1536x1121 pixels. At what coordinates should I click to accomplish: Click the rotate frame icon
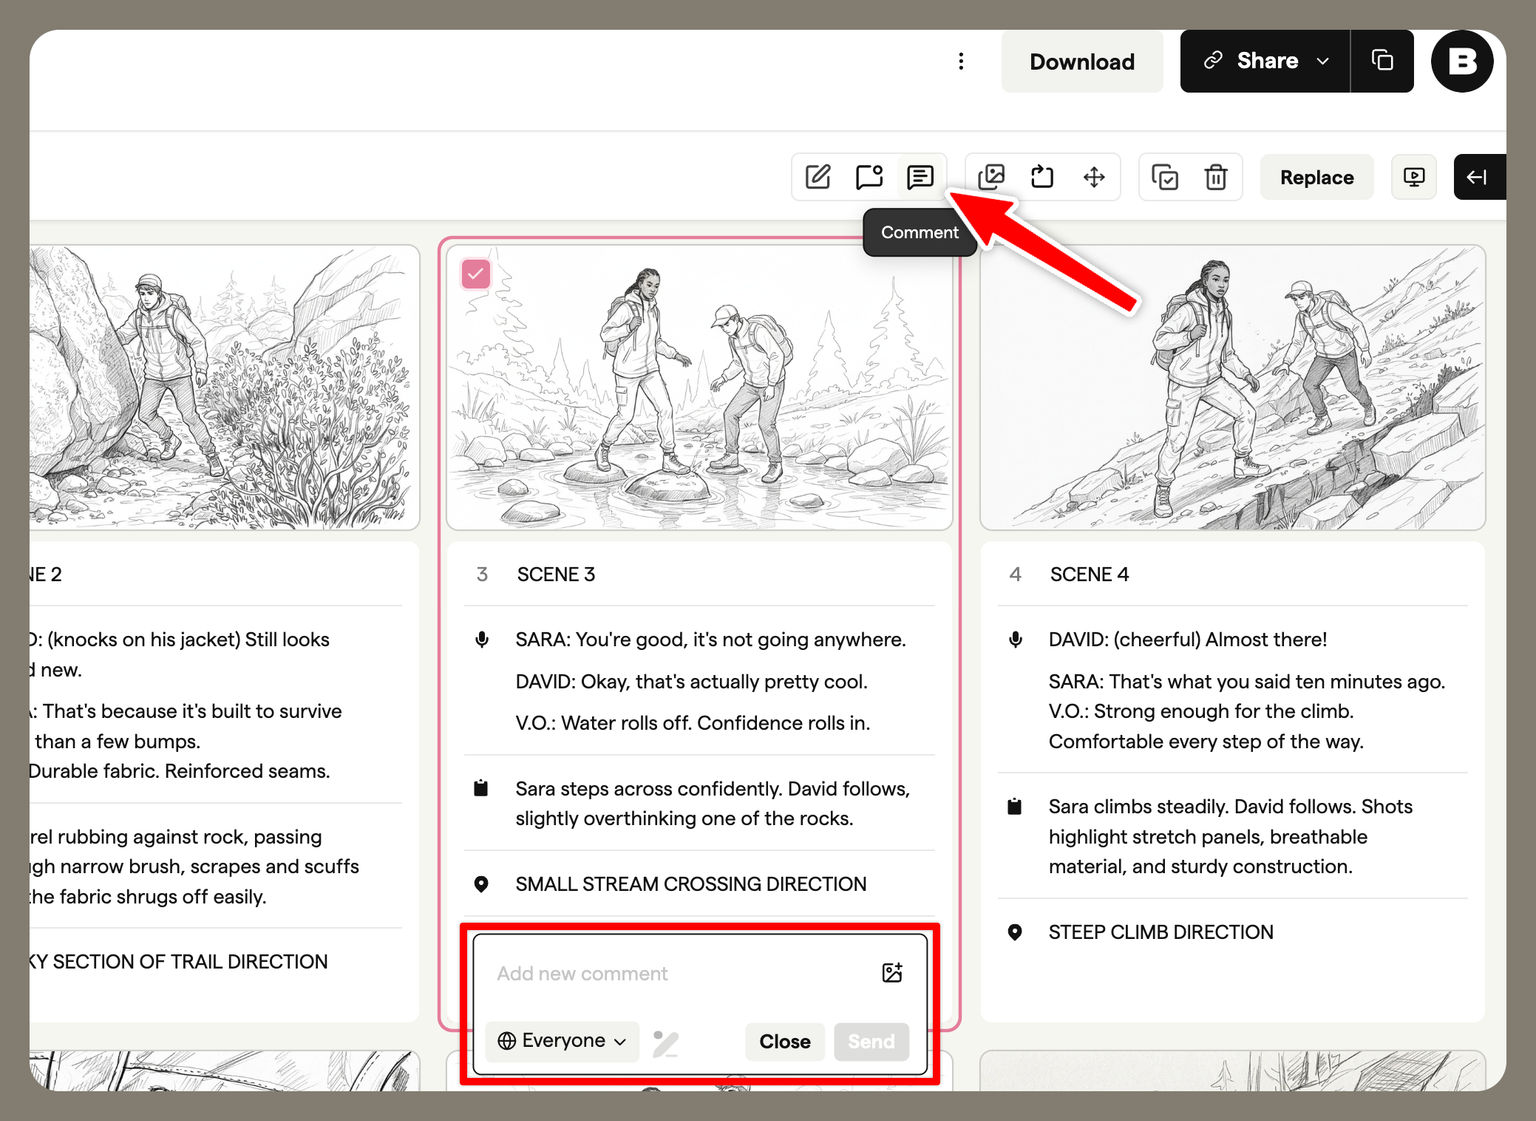point(1042,177)
